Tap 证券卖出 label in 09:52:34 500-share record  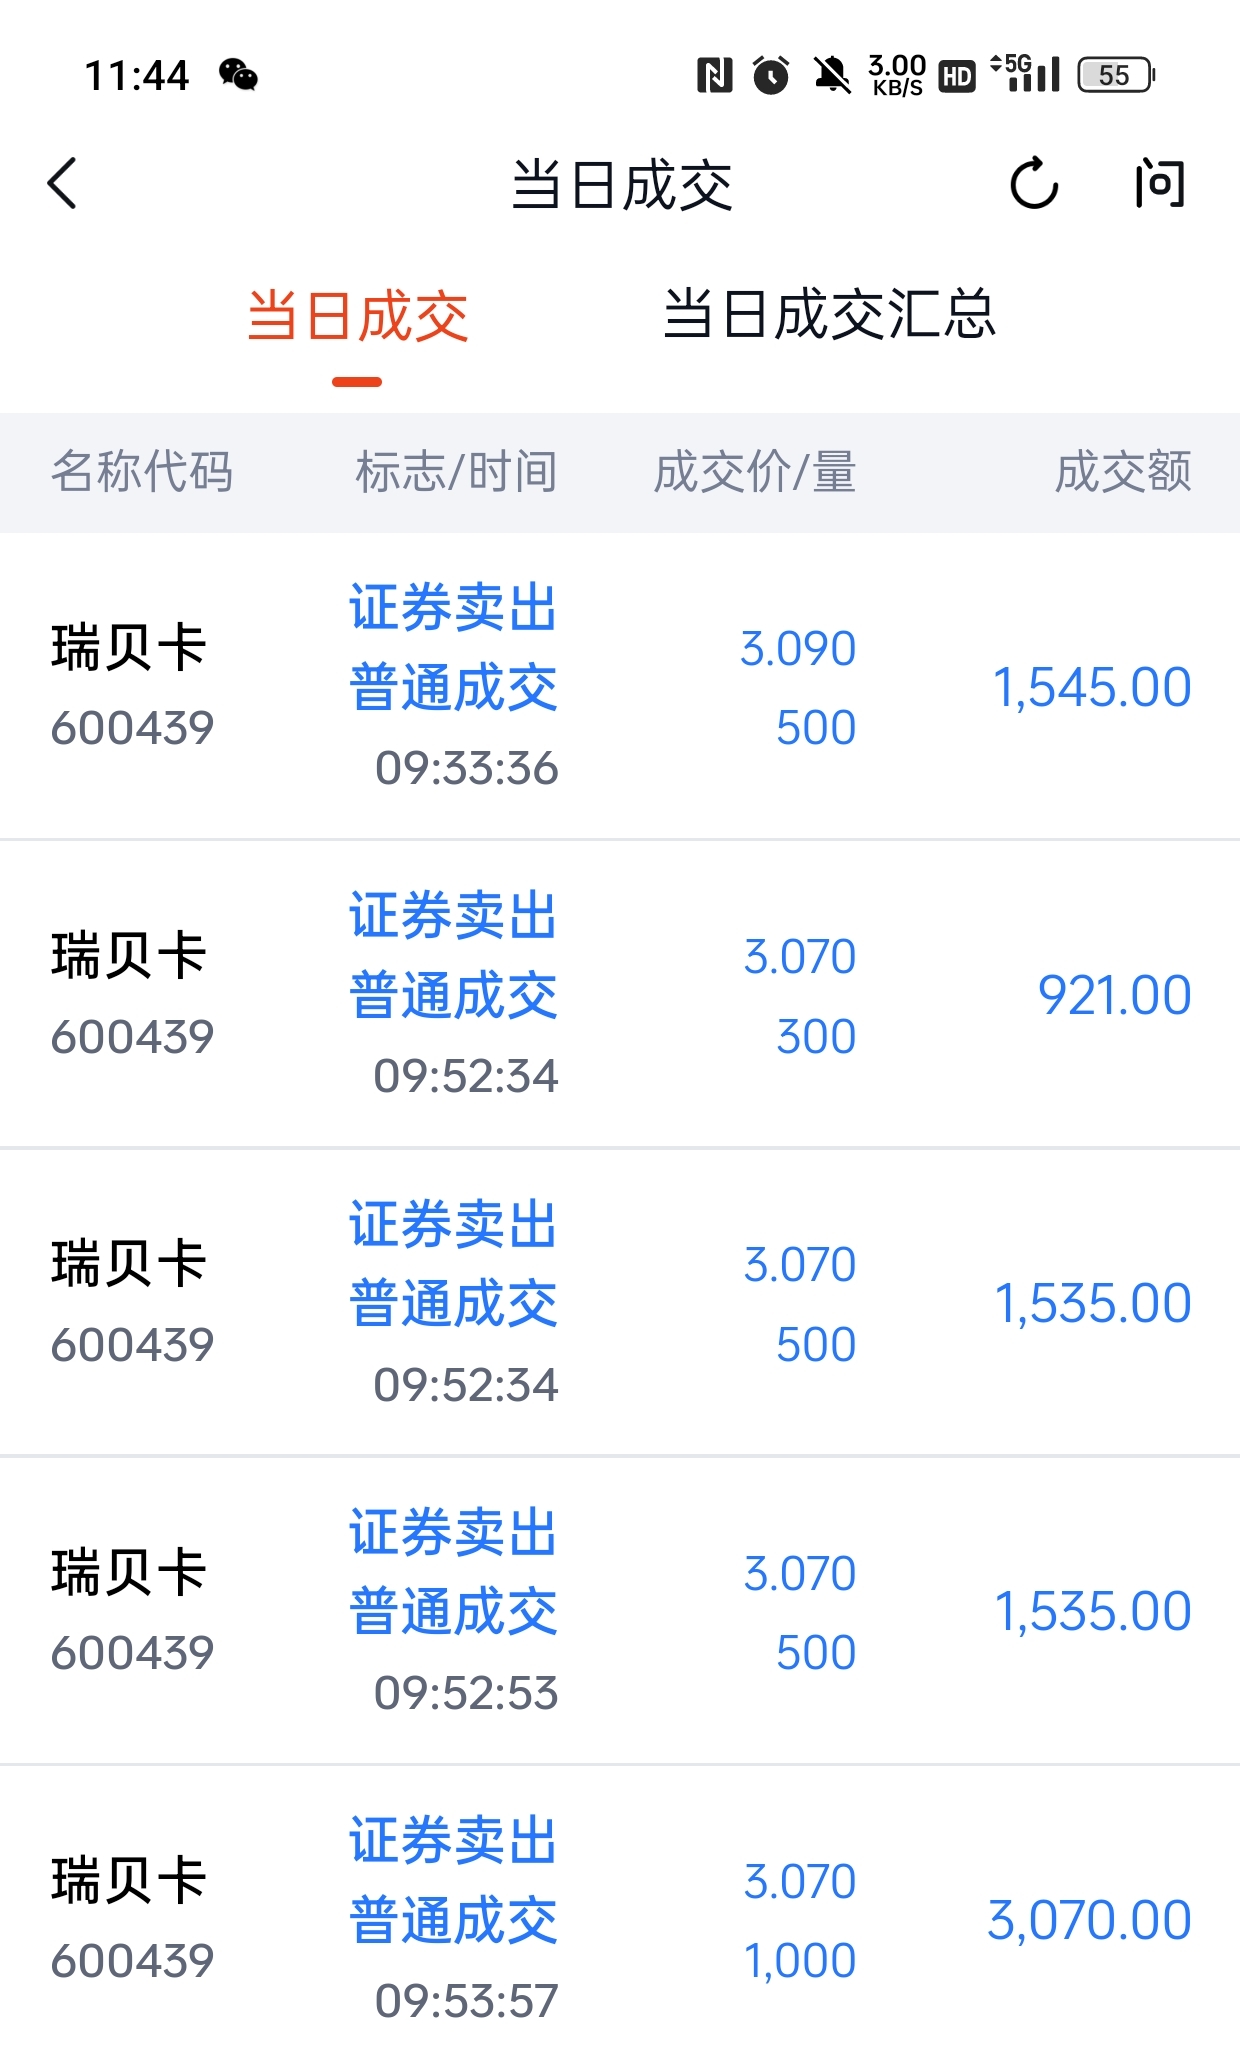[453, 1225]
